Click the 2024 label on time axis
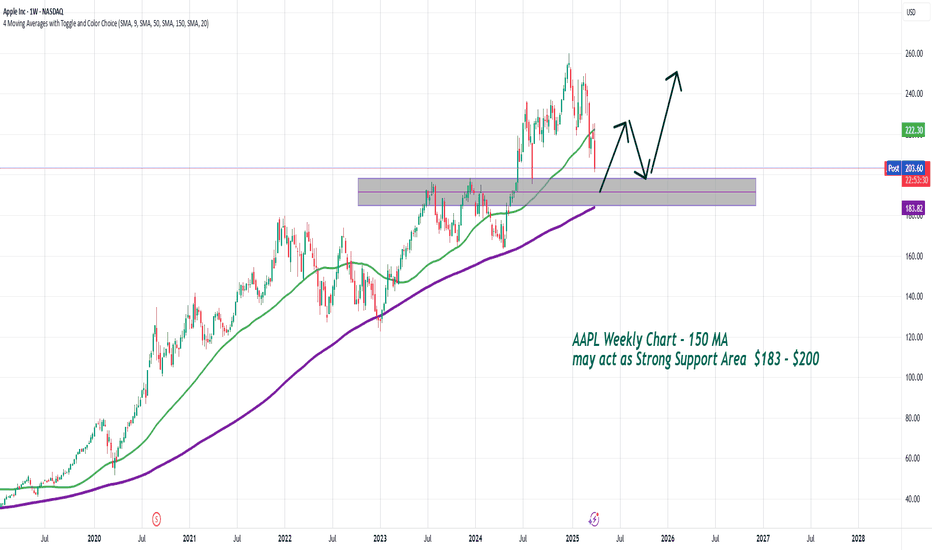932x550 pixels. coord(475,539)
